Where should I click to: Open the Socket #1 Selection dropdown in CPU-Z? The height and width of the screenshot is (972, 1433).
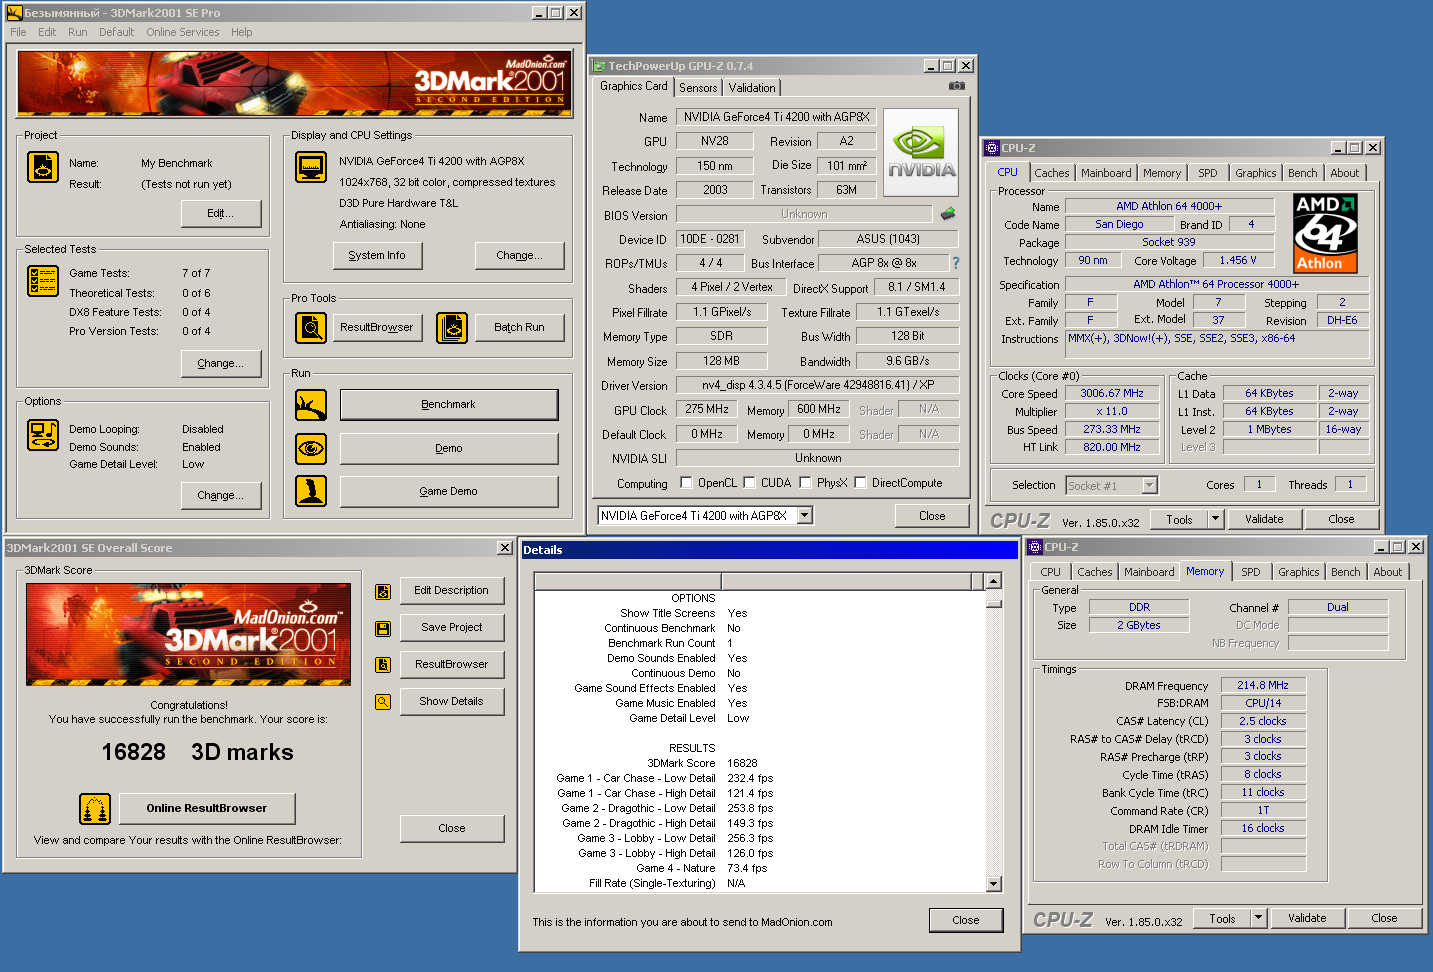1150,485
